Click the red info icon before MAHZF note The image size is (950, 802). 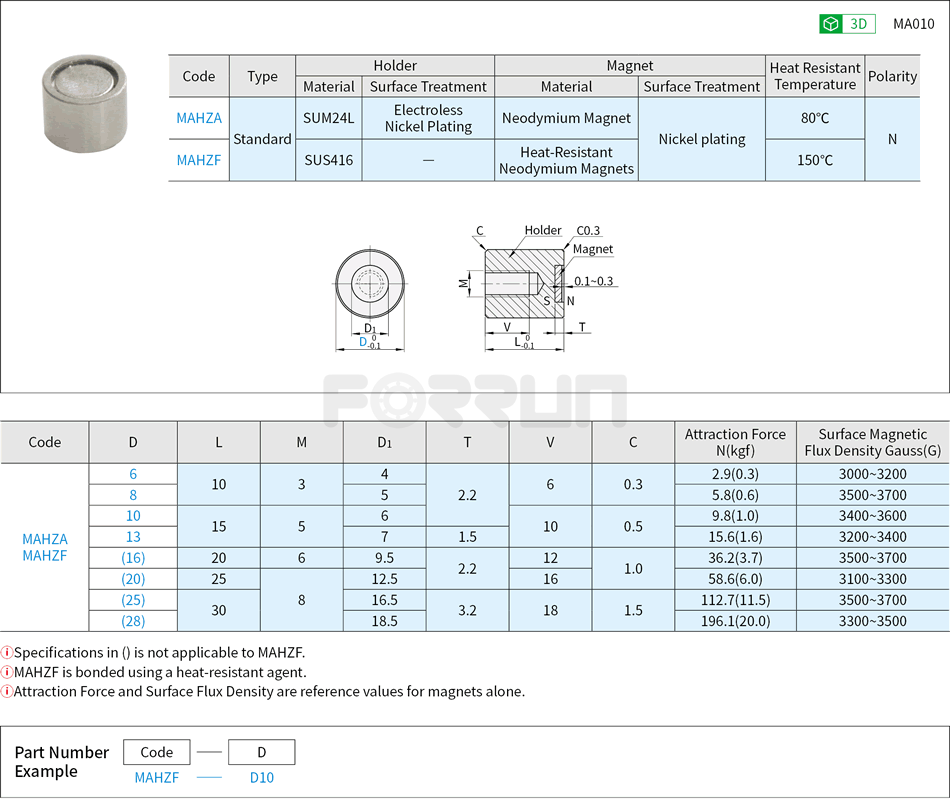[x=10, y=672]
